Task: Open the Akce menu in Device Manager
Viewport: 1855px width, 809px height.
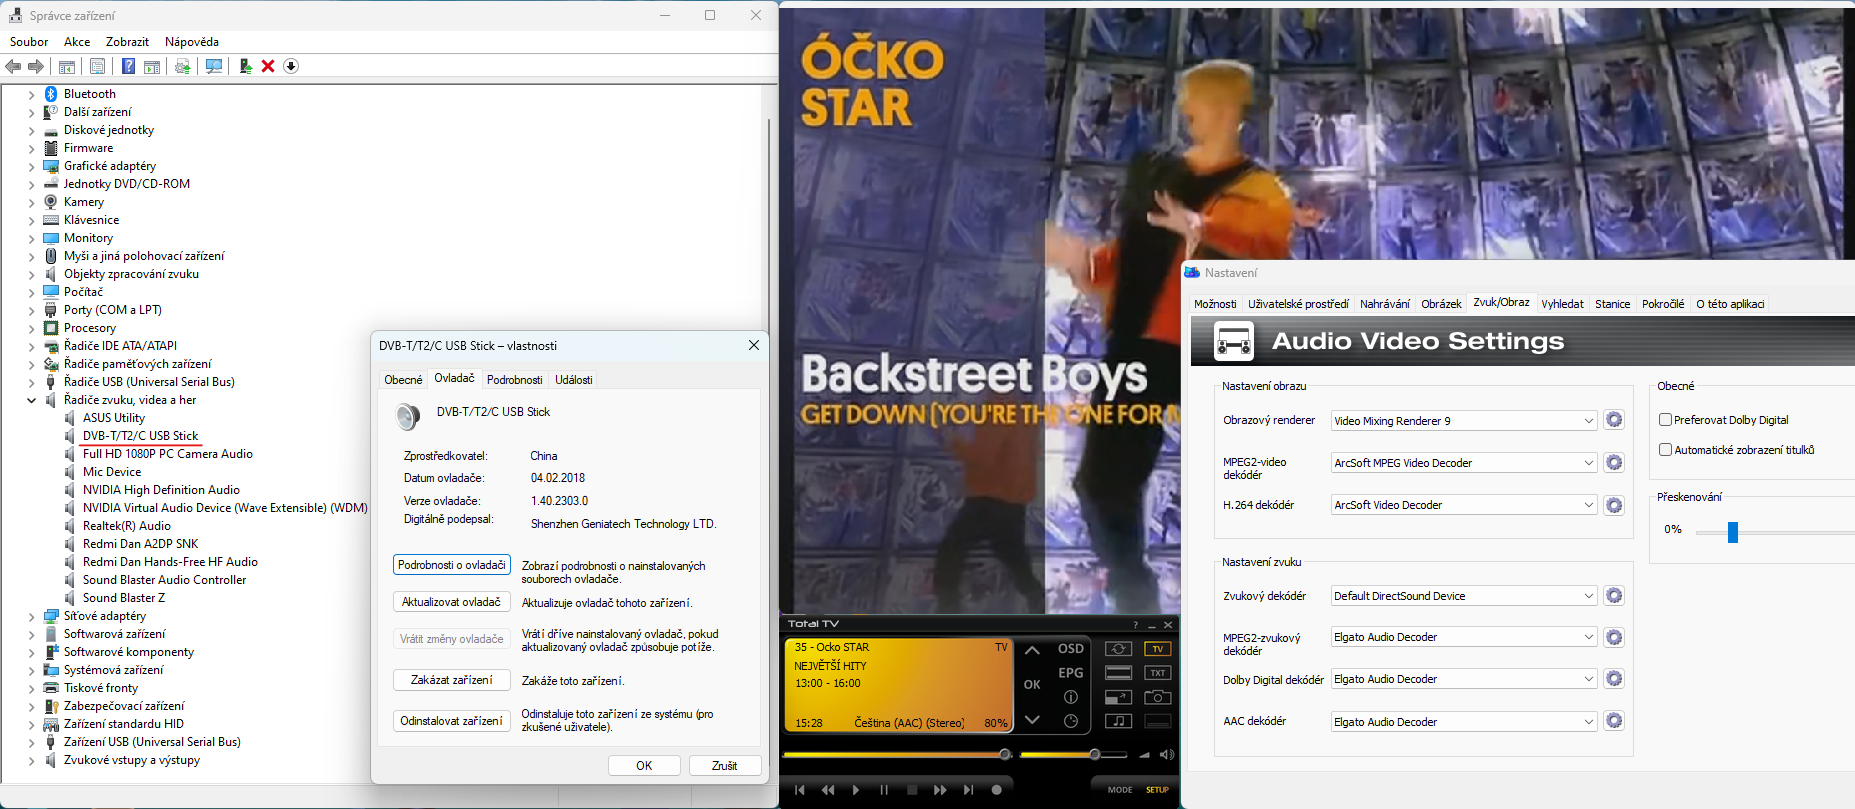Action: (x=77, y=42)
